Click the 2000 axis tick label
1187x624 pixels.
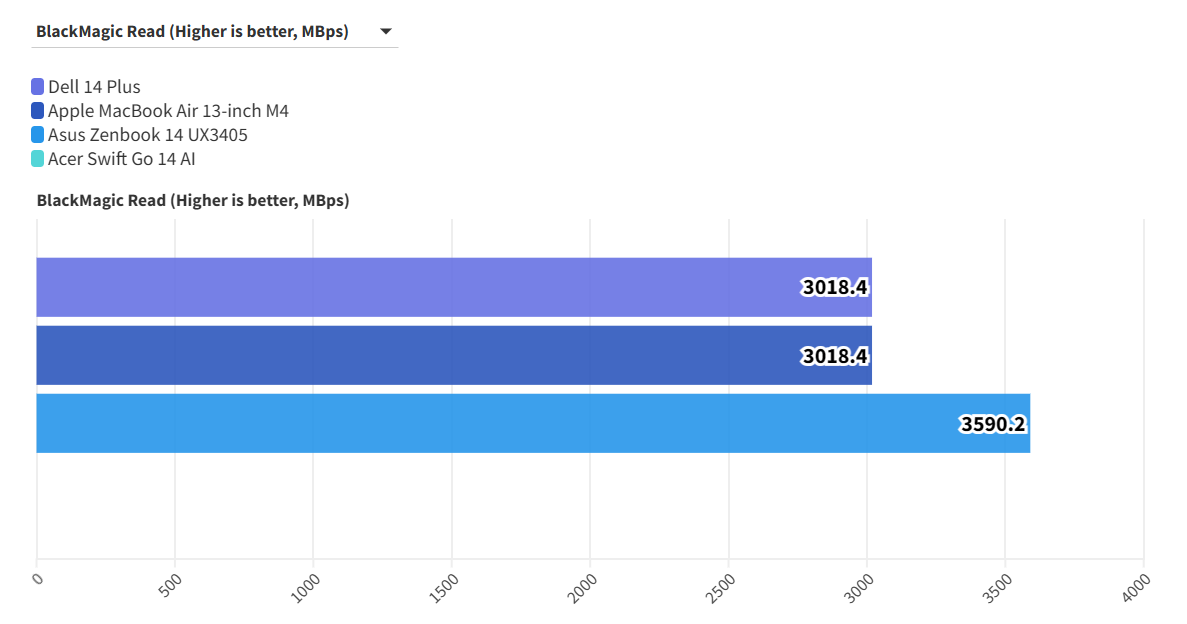pyautogui.click(x=584, y=586)
